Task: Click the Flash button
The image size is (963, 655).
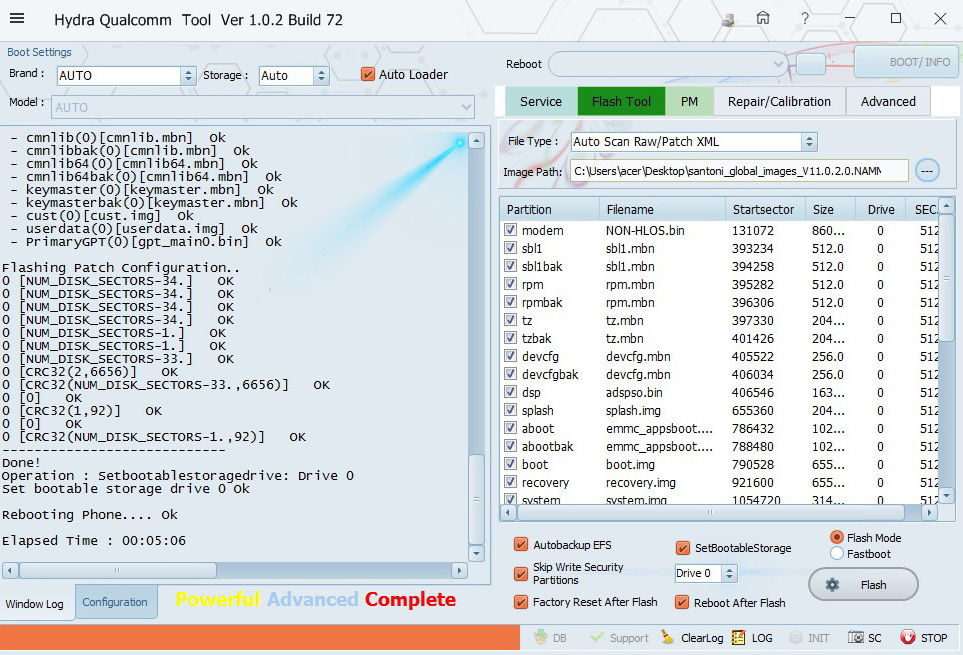Action: [863, 584]
